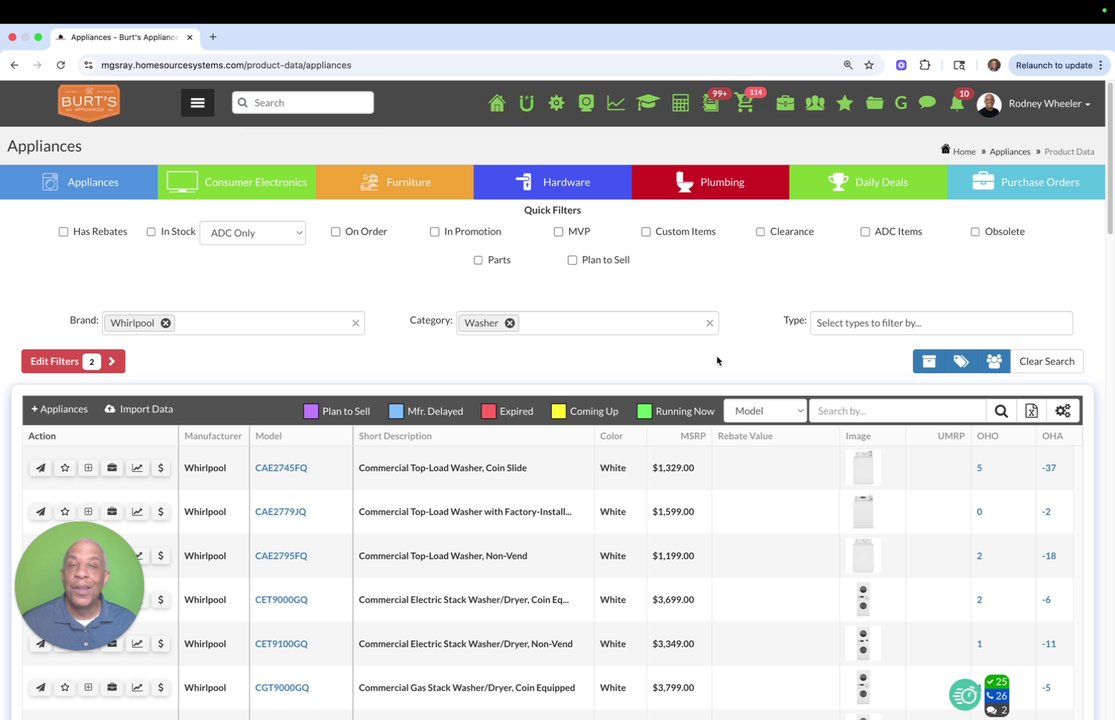Open table settings gears icon
Screen dimensions: 1115x720
[x=1063, y=411]
